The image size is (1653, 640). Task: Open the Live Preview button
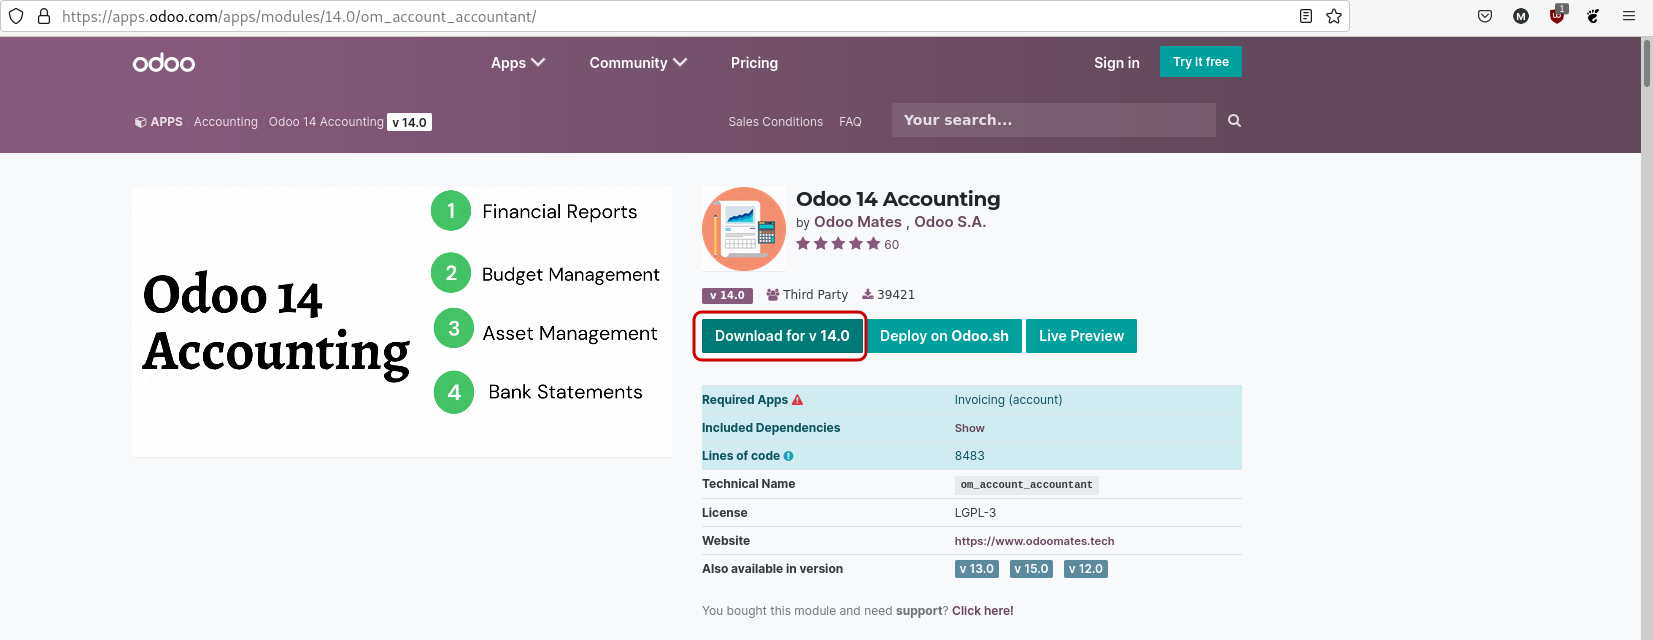pos(1081,336)
